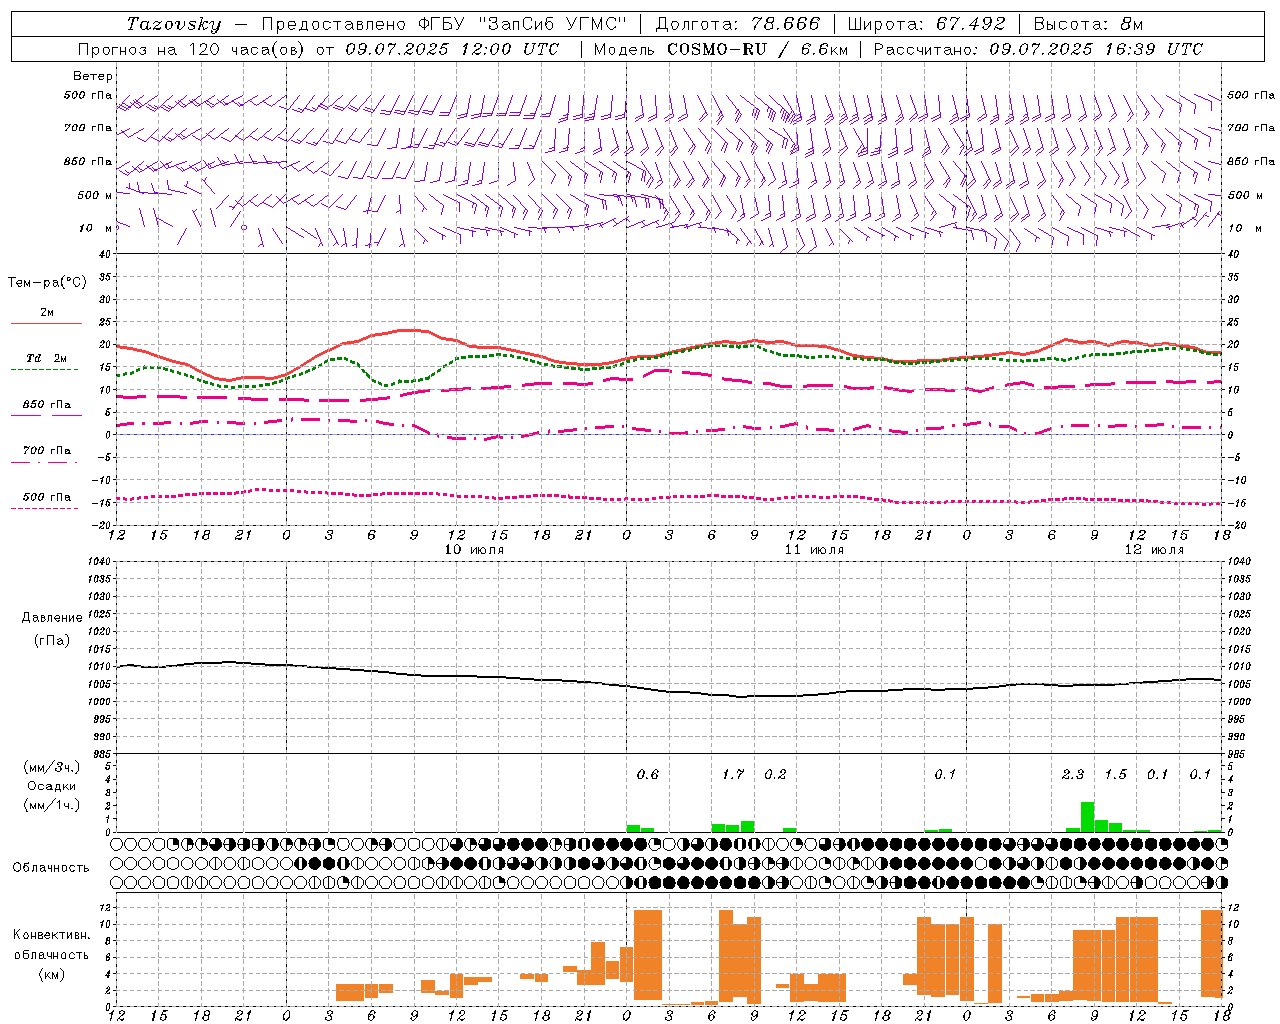
Task: Click the tallest green precipitation bar
Action: 1087,817
